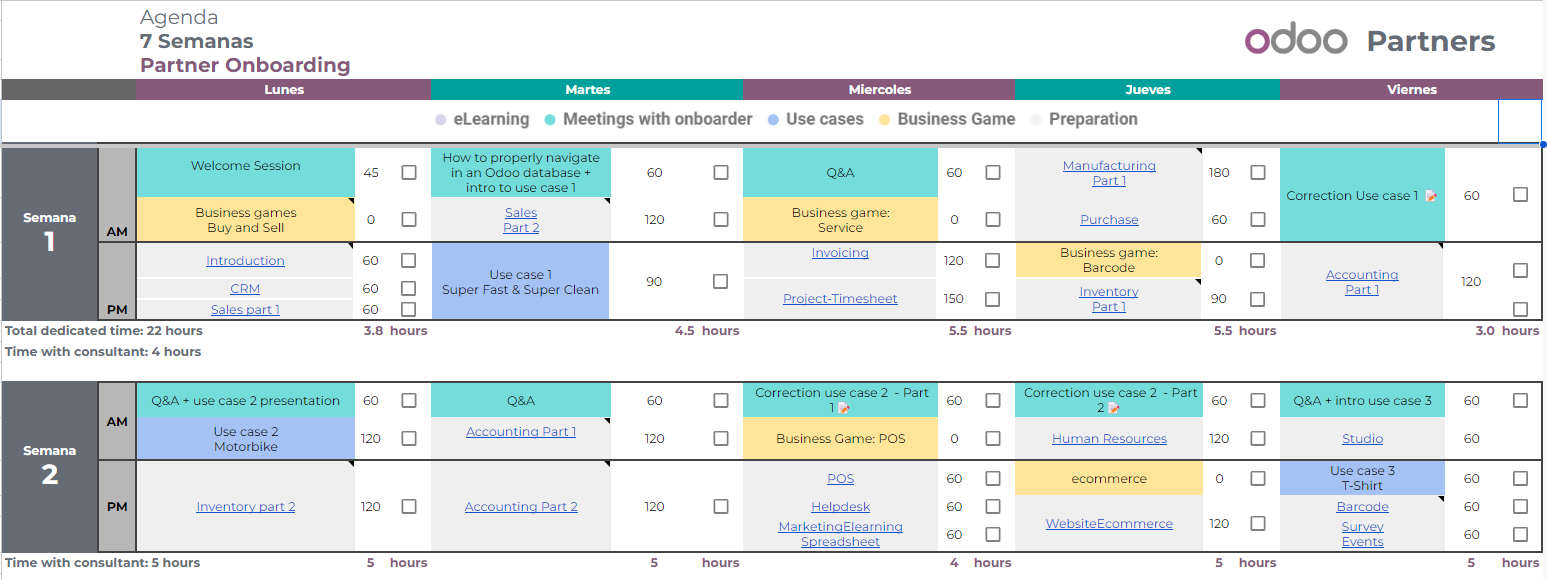This screenshot has height=580, width=1547.
Task: Open the WebsiteEcommerce link
Action: click(1109, 524)
